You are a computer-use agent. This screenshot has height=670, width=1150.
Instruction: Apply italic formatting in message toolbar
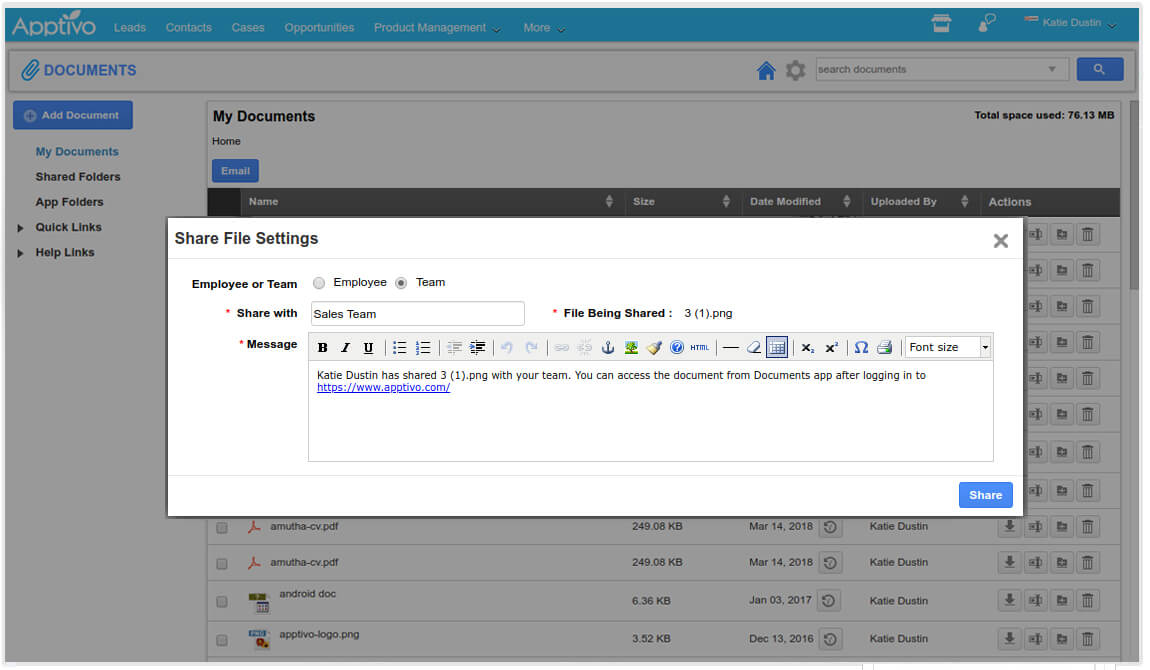[x=345, y=348]
